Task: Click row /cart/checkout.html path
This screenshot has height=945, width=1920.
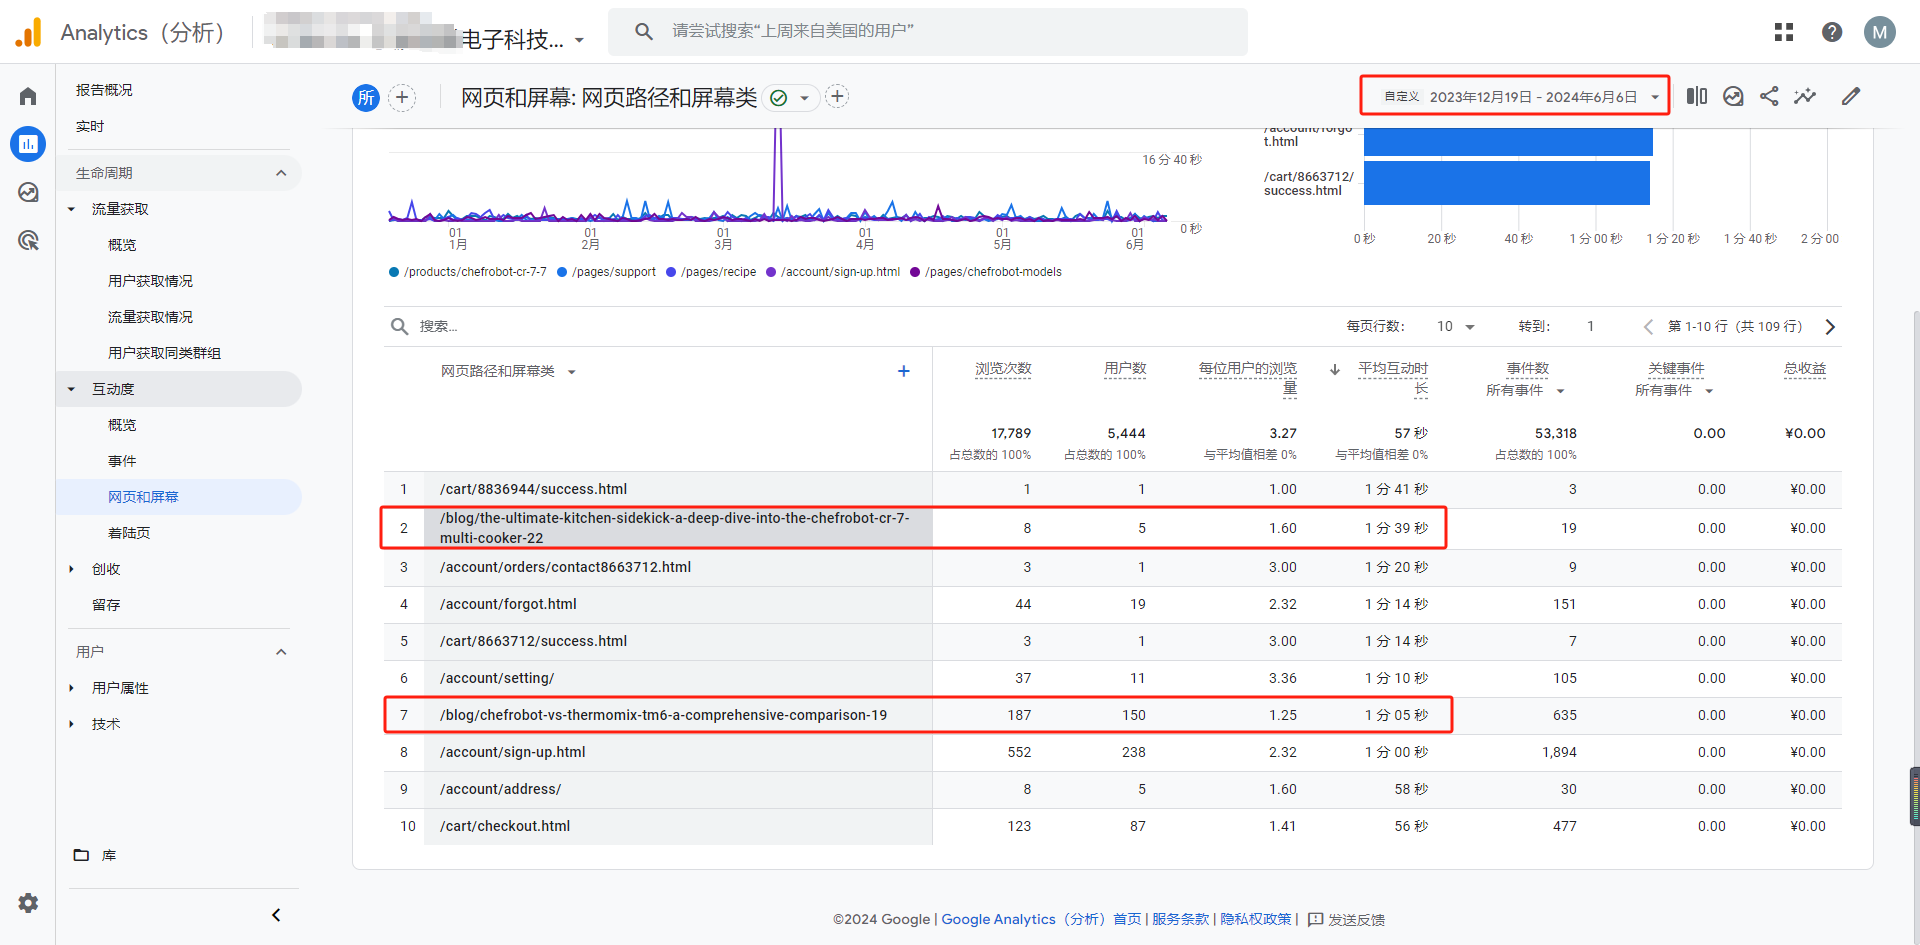Action: 505,826
